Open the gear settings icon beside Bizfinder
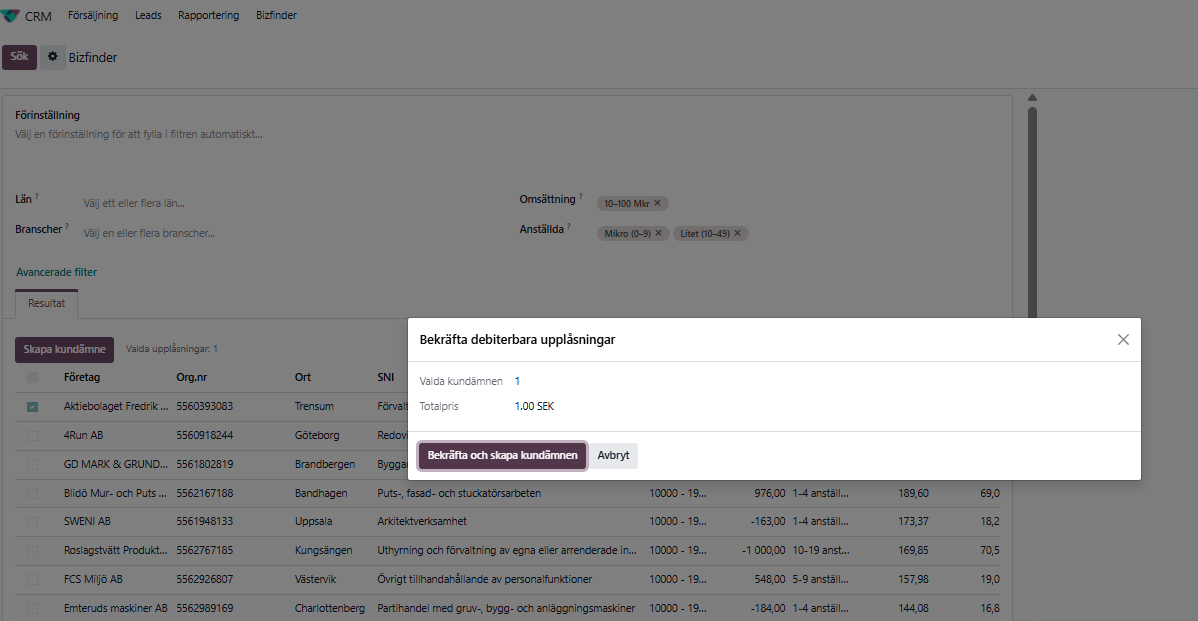 (x=53, y=57)
